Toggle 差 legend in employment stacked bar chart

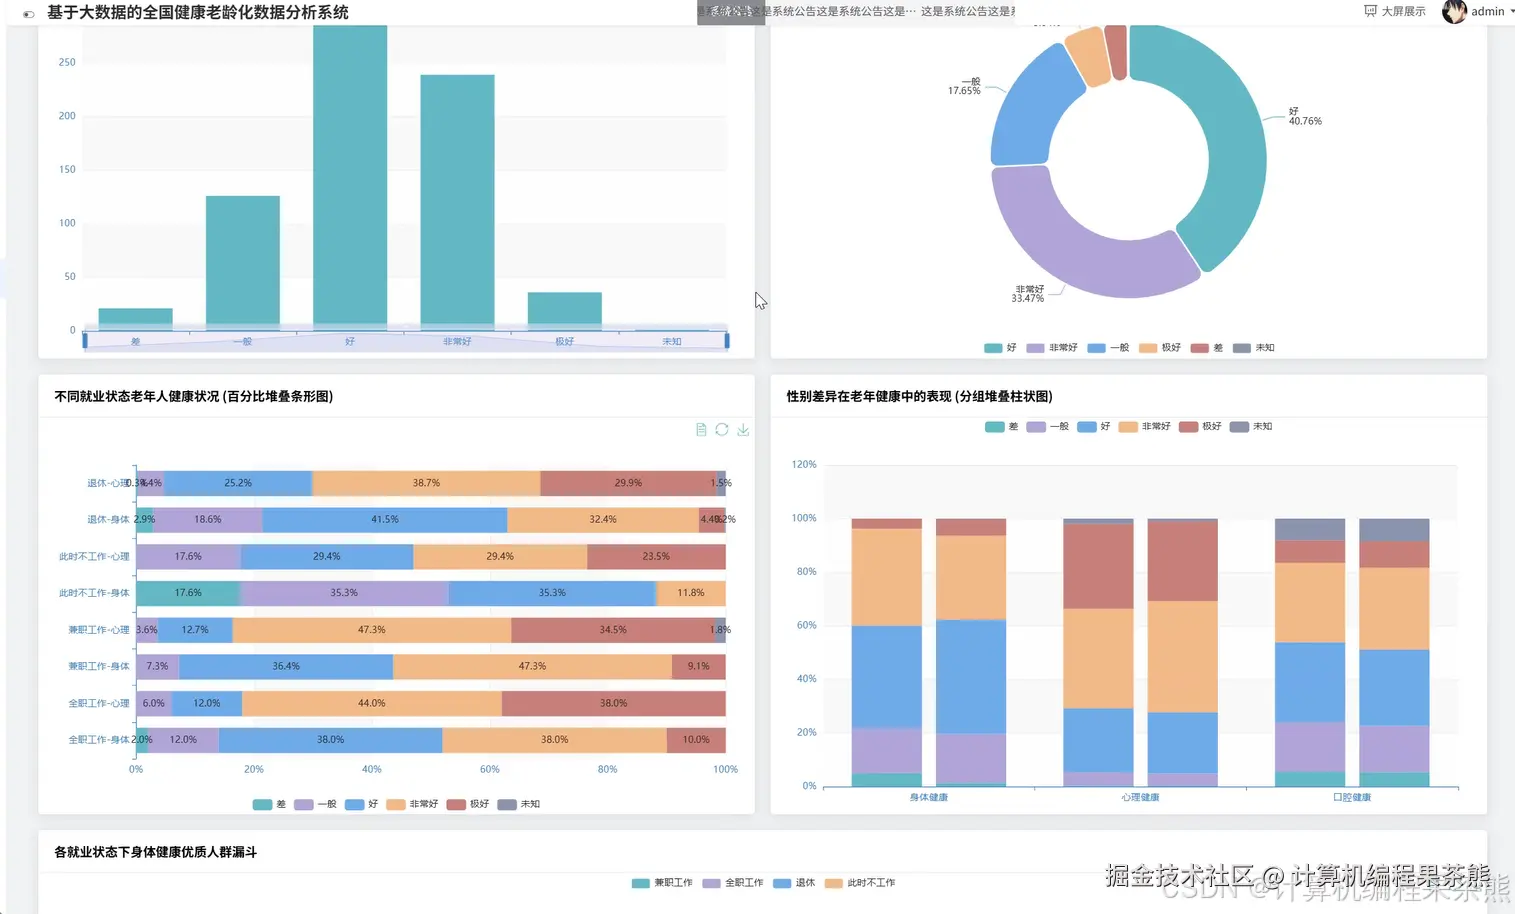pos(269,804)
